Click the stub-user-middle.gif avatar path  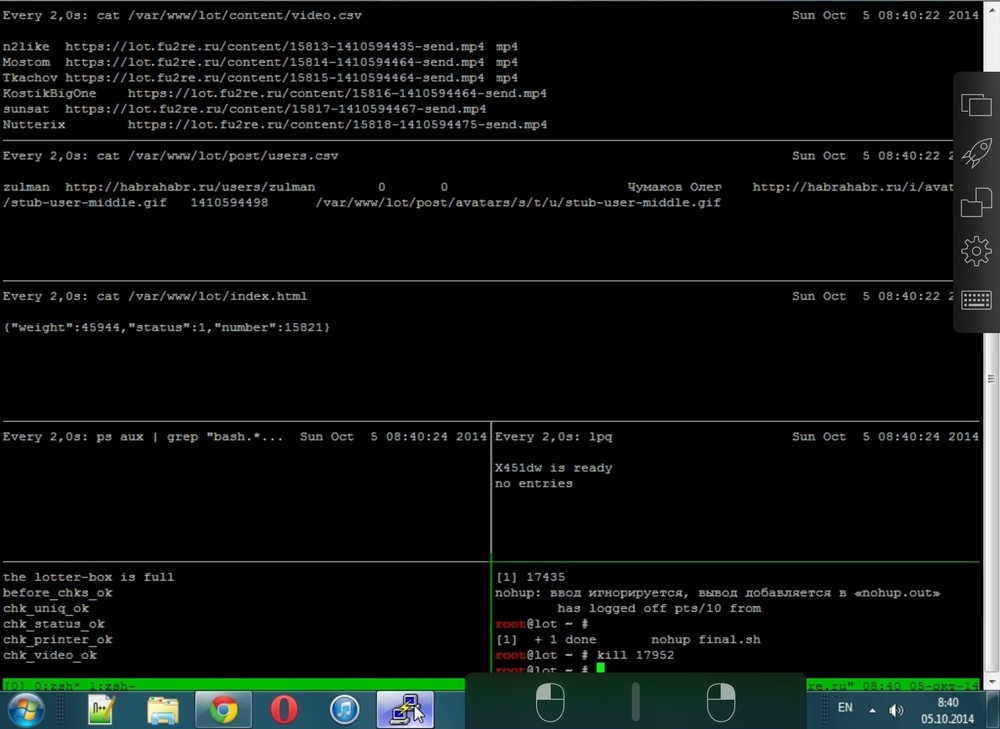(x=518, y=203)
